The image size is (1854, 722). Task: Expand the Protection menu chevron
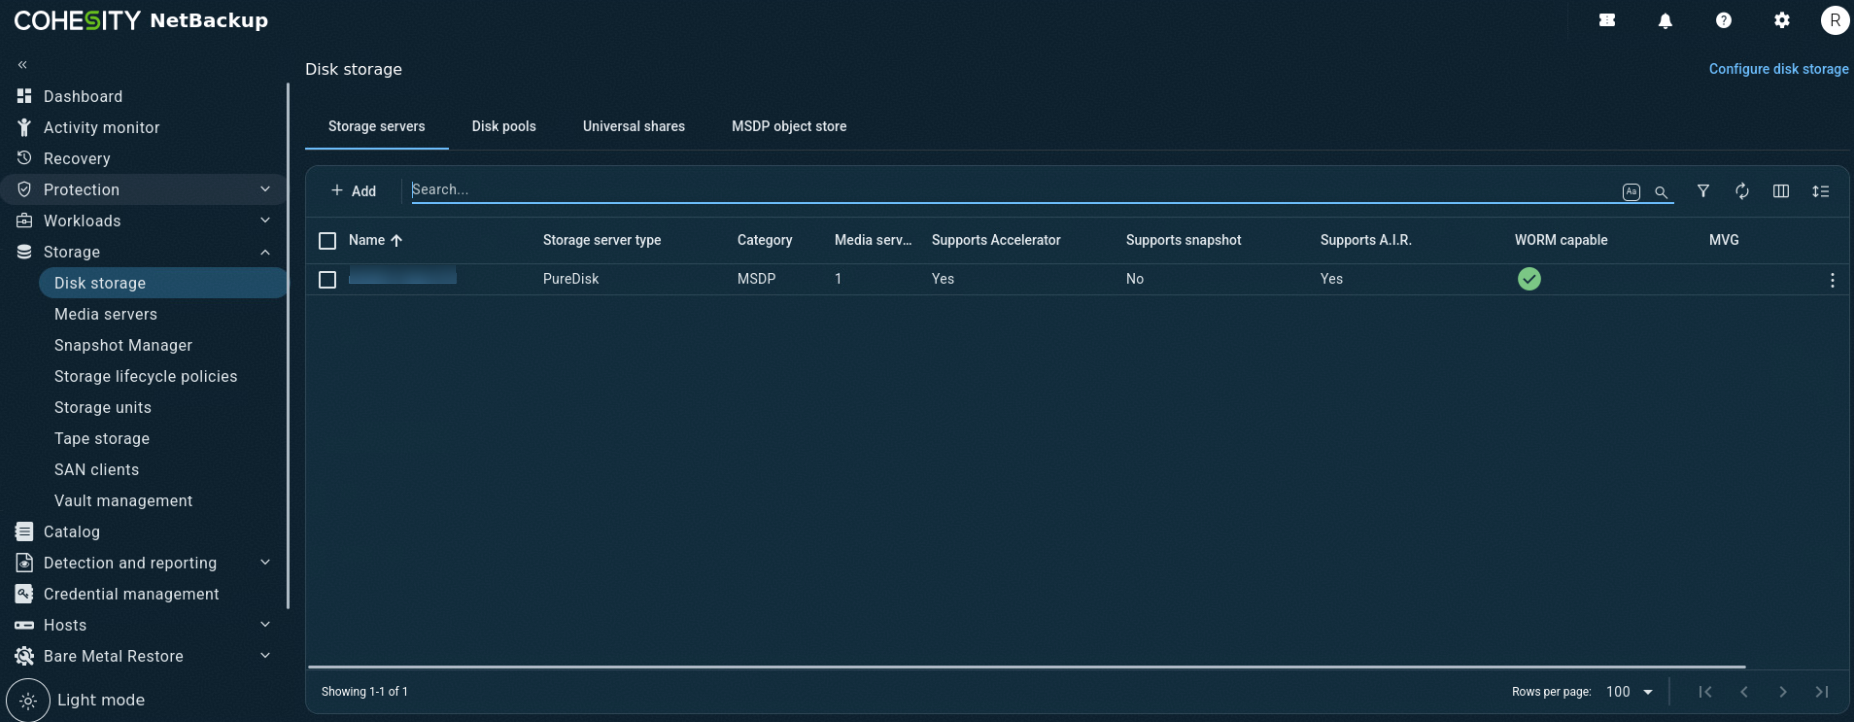(265, 189)
